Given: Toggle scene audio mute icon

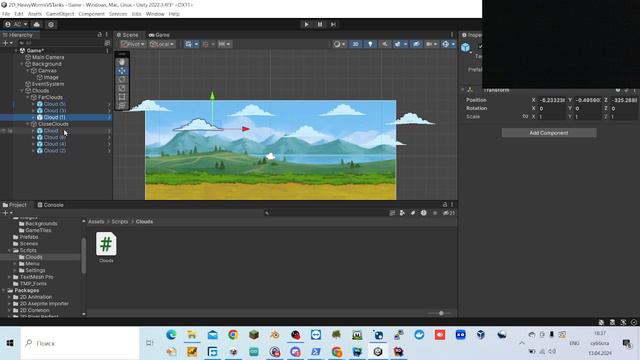Looking at the screenshot, I should [x=385, y=44].
